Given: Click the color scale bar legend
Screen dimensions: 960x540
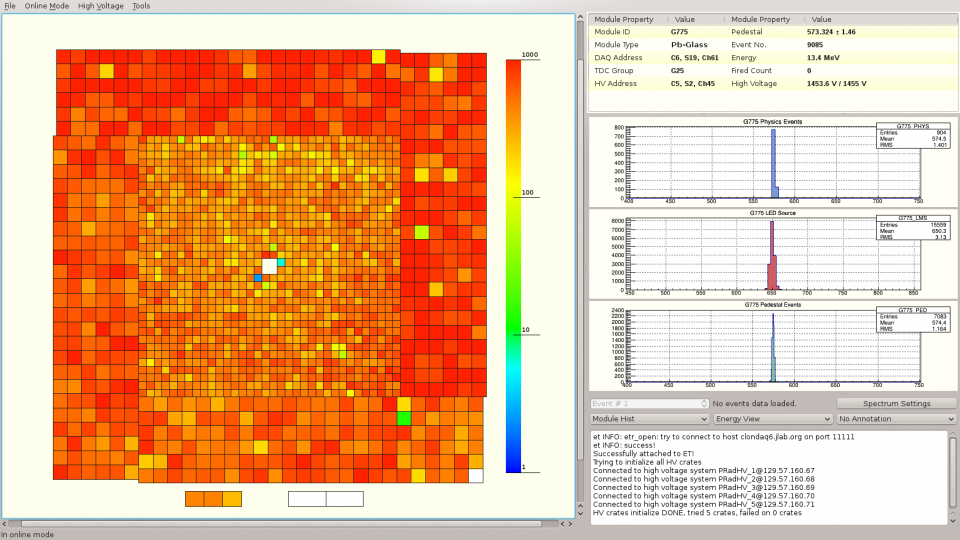Looking at the screenshot, I should point(513,266).
